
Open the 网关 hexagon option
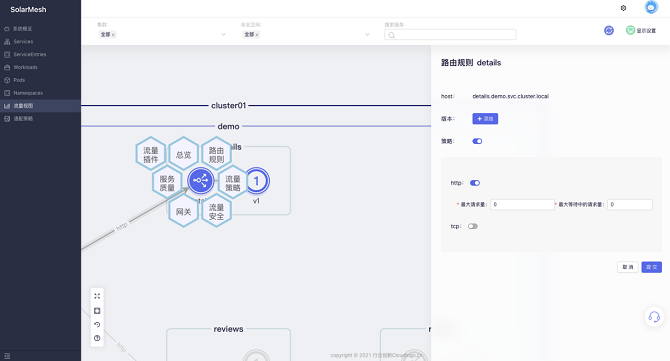[x=183, y=211]
